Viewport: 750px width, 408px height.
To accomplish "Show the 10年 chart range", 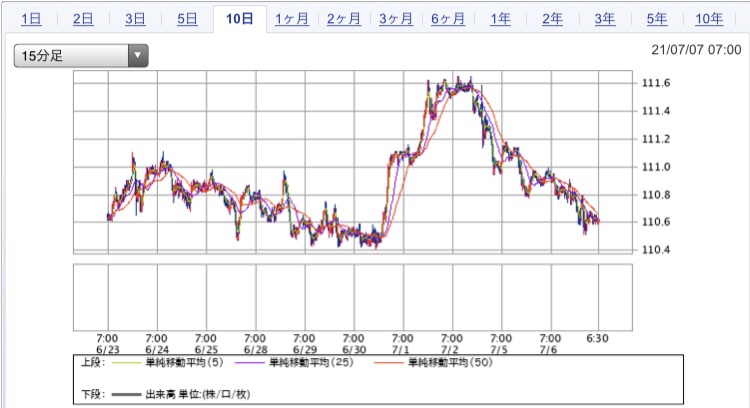I will point(709,19).
